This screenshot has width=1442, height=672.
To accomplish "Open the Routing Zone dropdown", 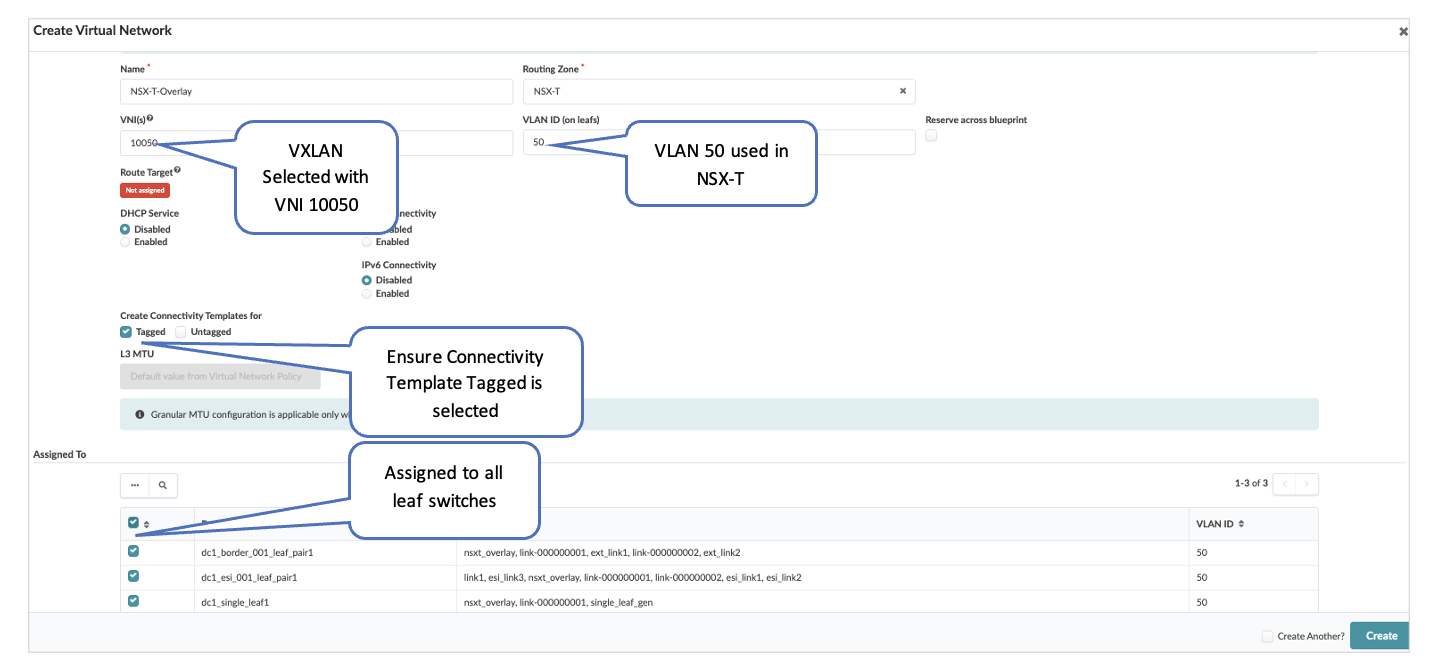I will point(718,91).
